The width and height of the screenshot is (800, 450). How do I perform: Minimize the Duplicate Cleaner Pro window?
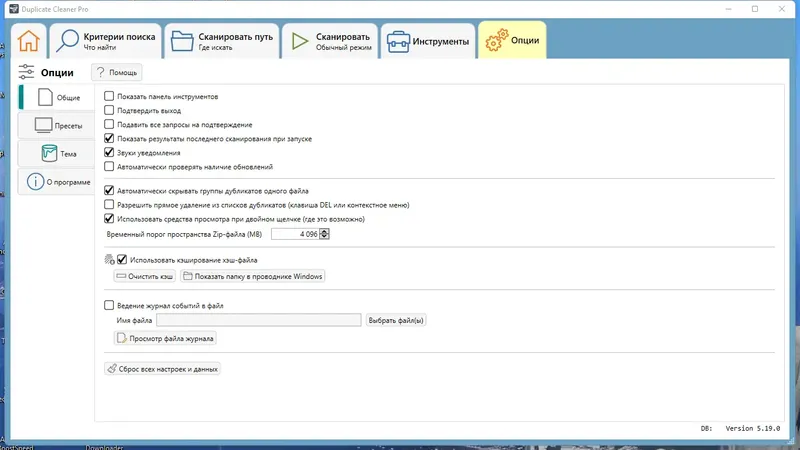coord(729,9)
